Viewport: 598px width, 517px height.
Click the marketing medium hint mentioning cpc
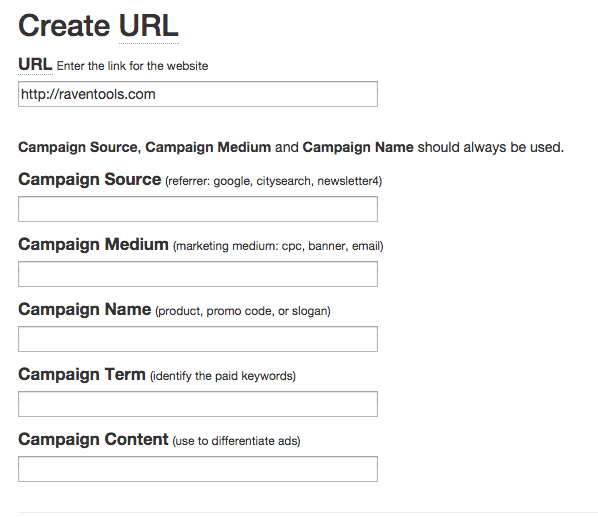coord(278,246)
